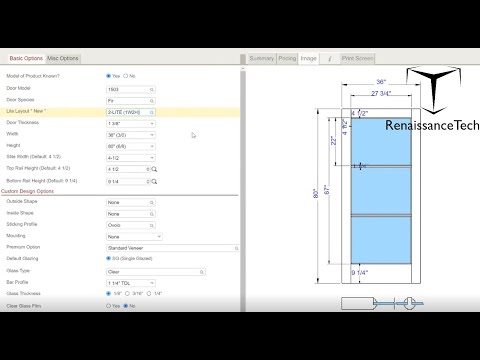Click the Custom Design Options section heading
The image size is (480, 360).
pyautogui.click(x=27, y=191)
